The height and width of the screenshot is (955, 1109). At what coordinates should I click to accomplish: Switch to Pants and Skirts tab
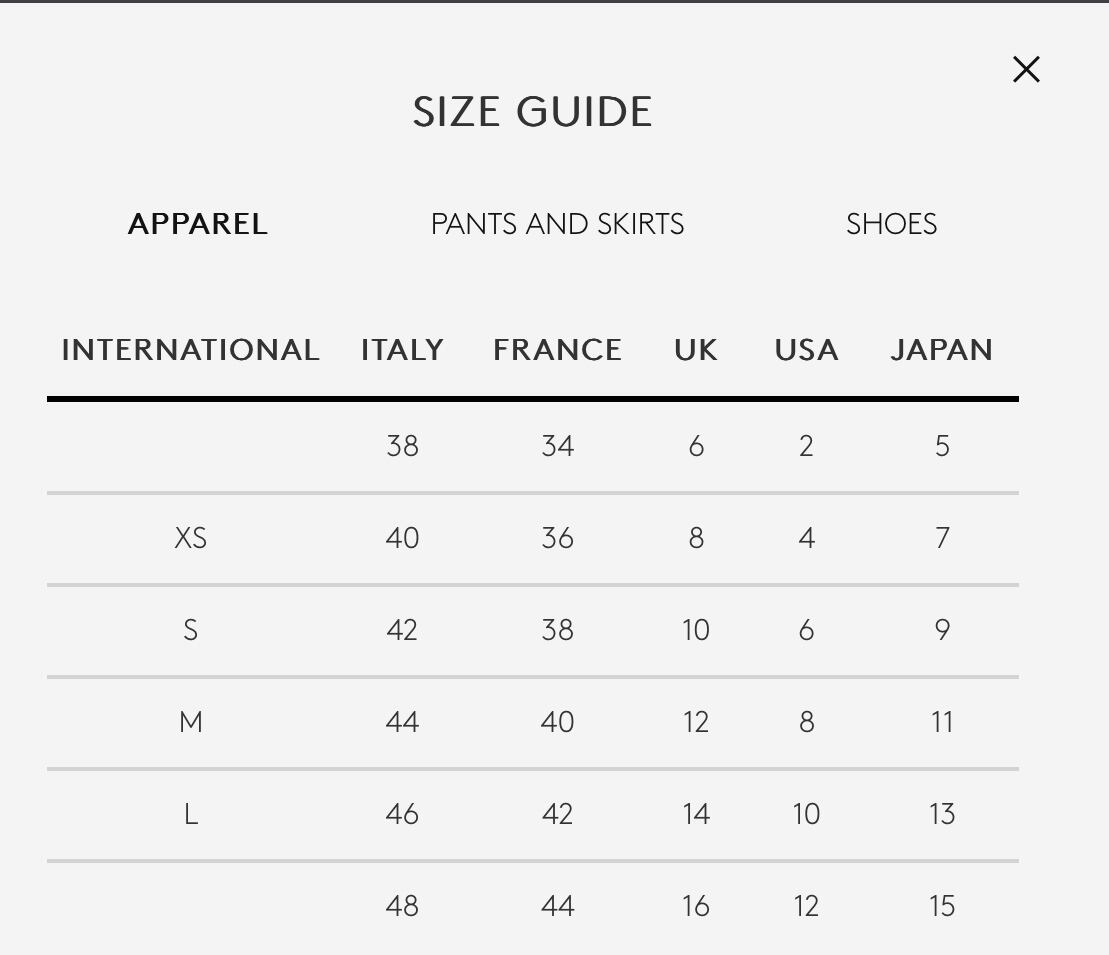(x=557, y=224)
